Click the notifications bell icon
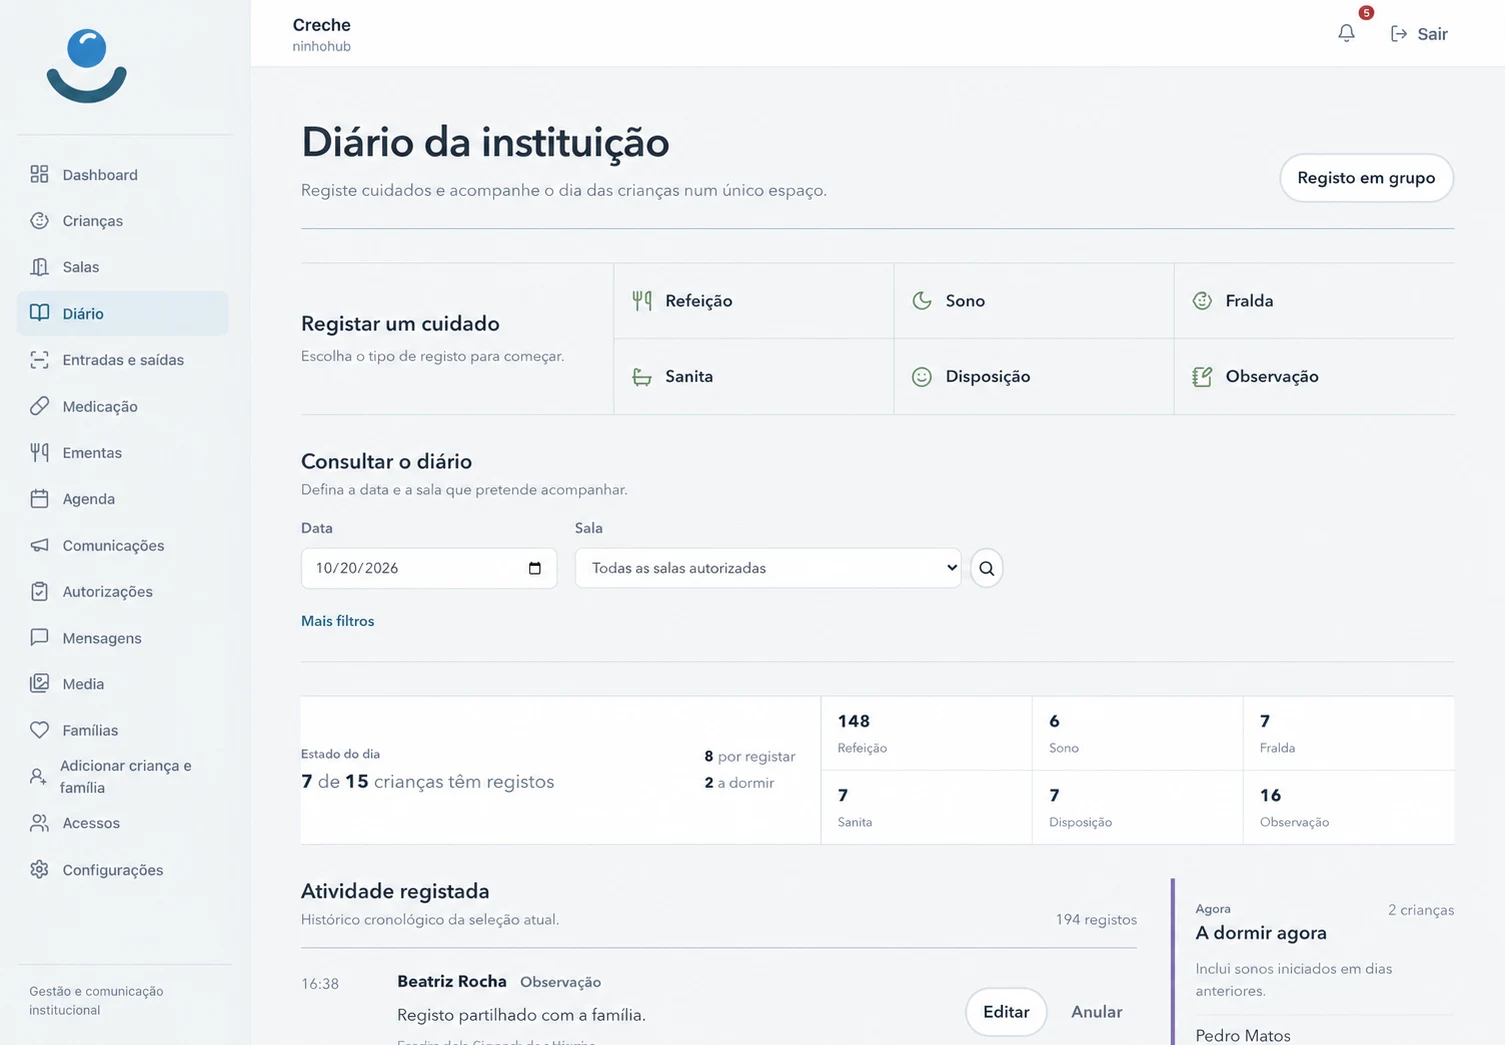 (1346, 33)
